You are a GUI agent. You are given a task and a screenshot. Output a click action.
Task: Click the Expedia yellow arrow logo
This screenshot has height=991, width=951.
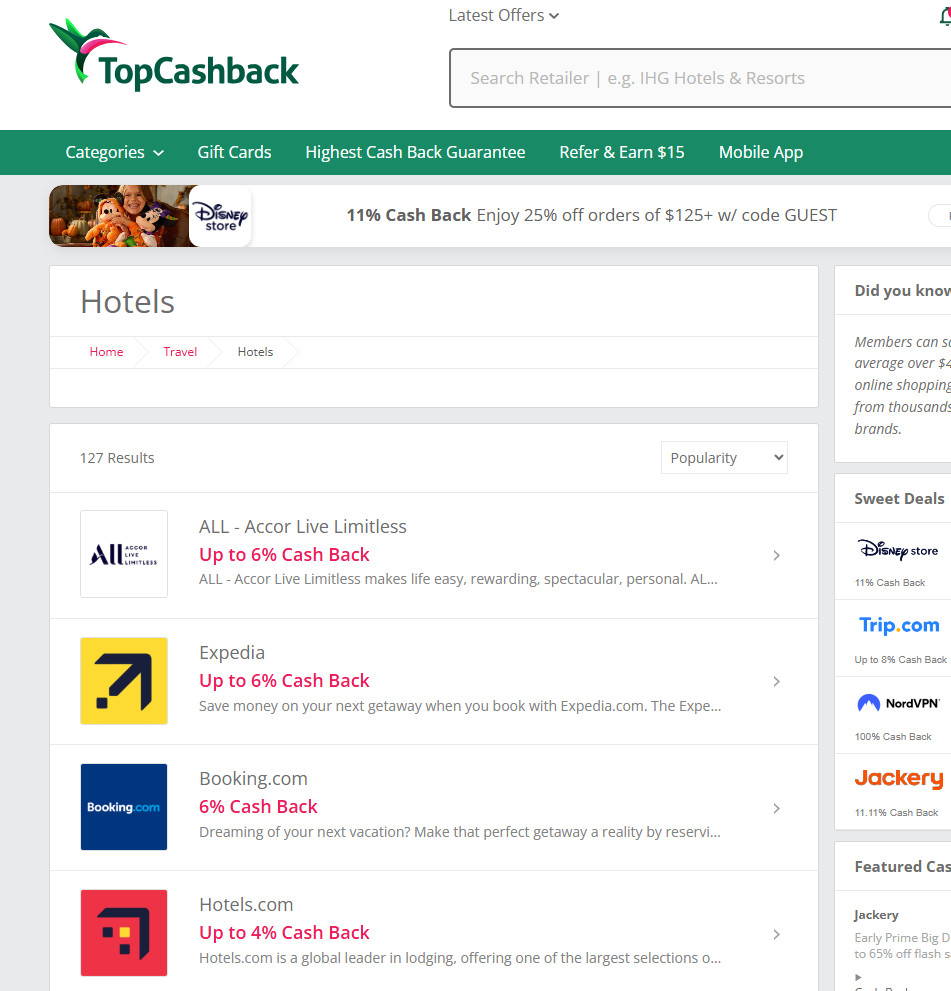[124, 681]
